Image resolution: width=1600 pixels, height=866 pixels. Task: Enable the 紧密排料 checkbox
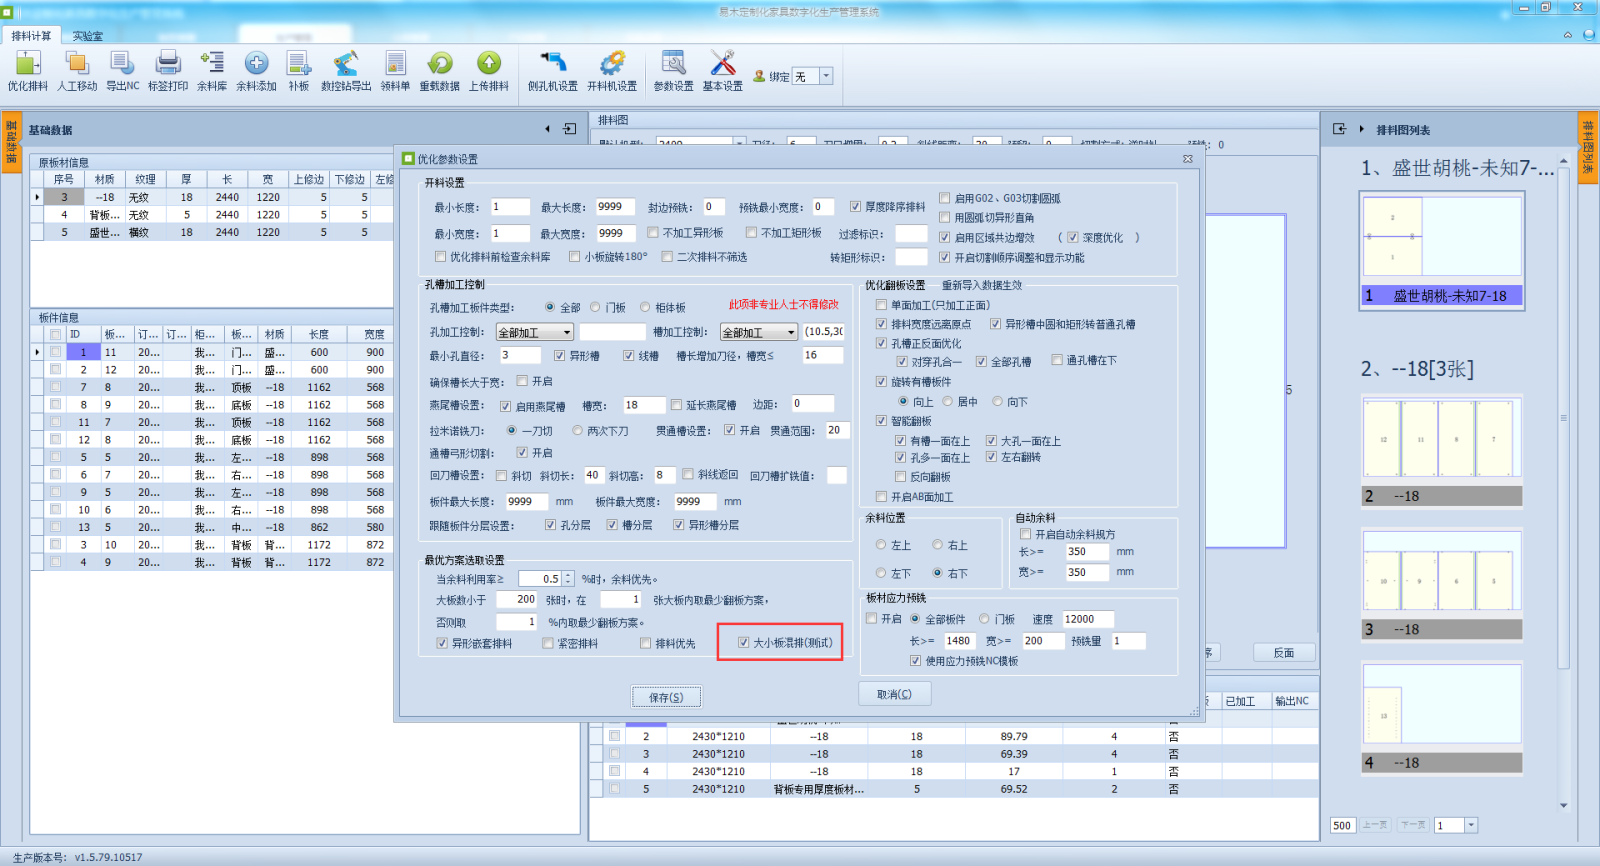point(548,644)
